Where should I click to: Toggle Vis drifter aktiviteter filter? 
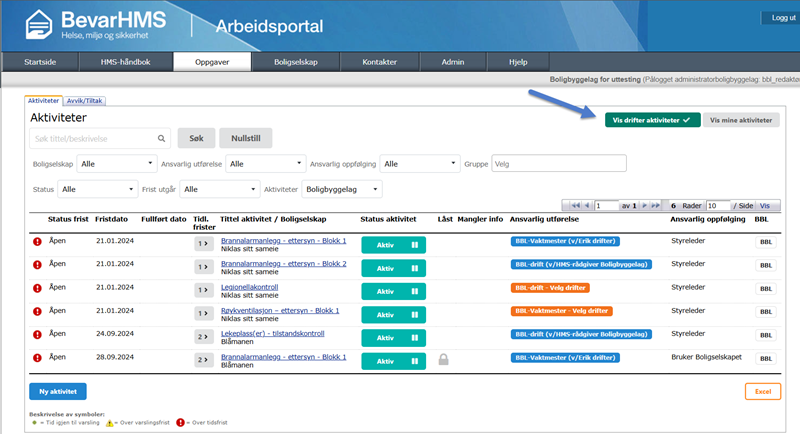coord(651,120)
